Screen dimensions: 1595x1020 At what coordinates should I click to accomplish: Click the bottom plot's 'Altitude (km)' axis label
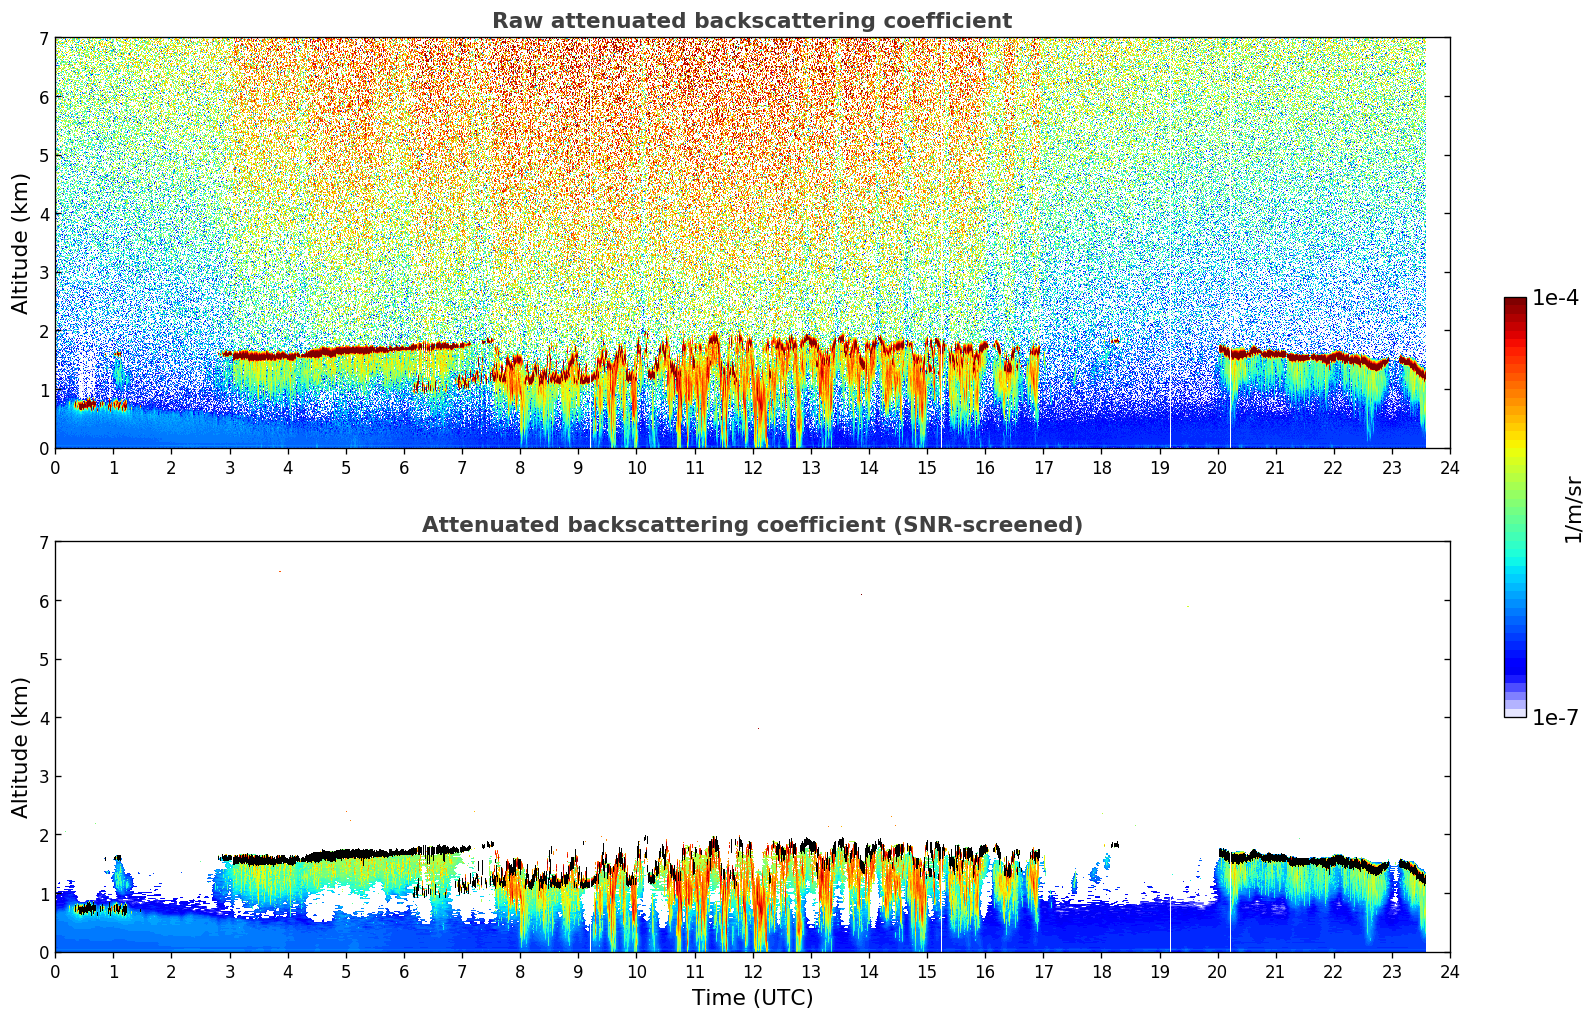[21, 747]
